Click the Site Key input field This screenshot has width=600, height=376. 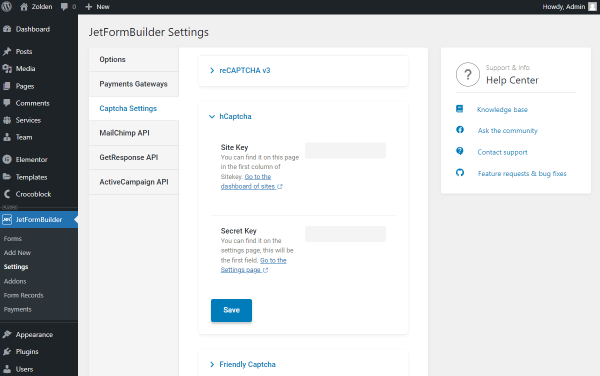[x=345, y=150]
